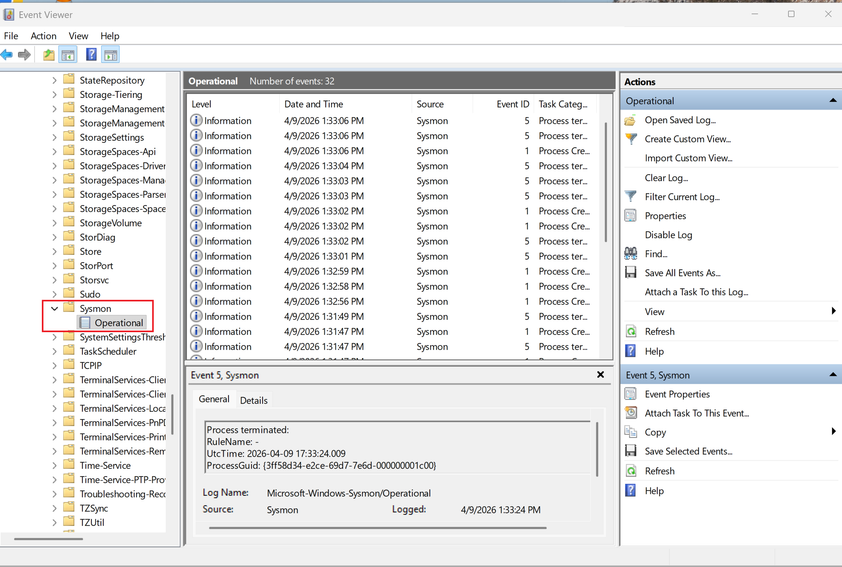Click the blue Help toolbar icon

[x=91, y=55]
